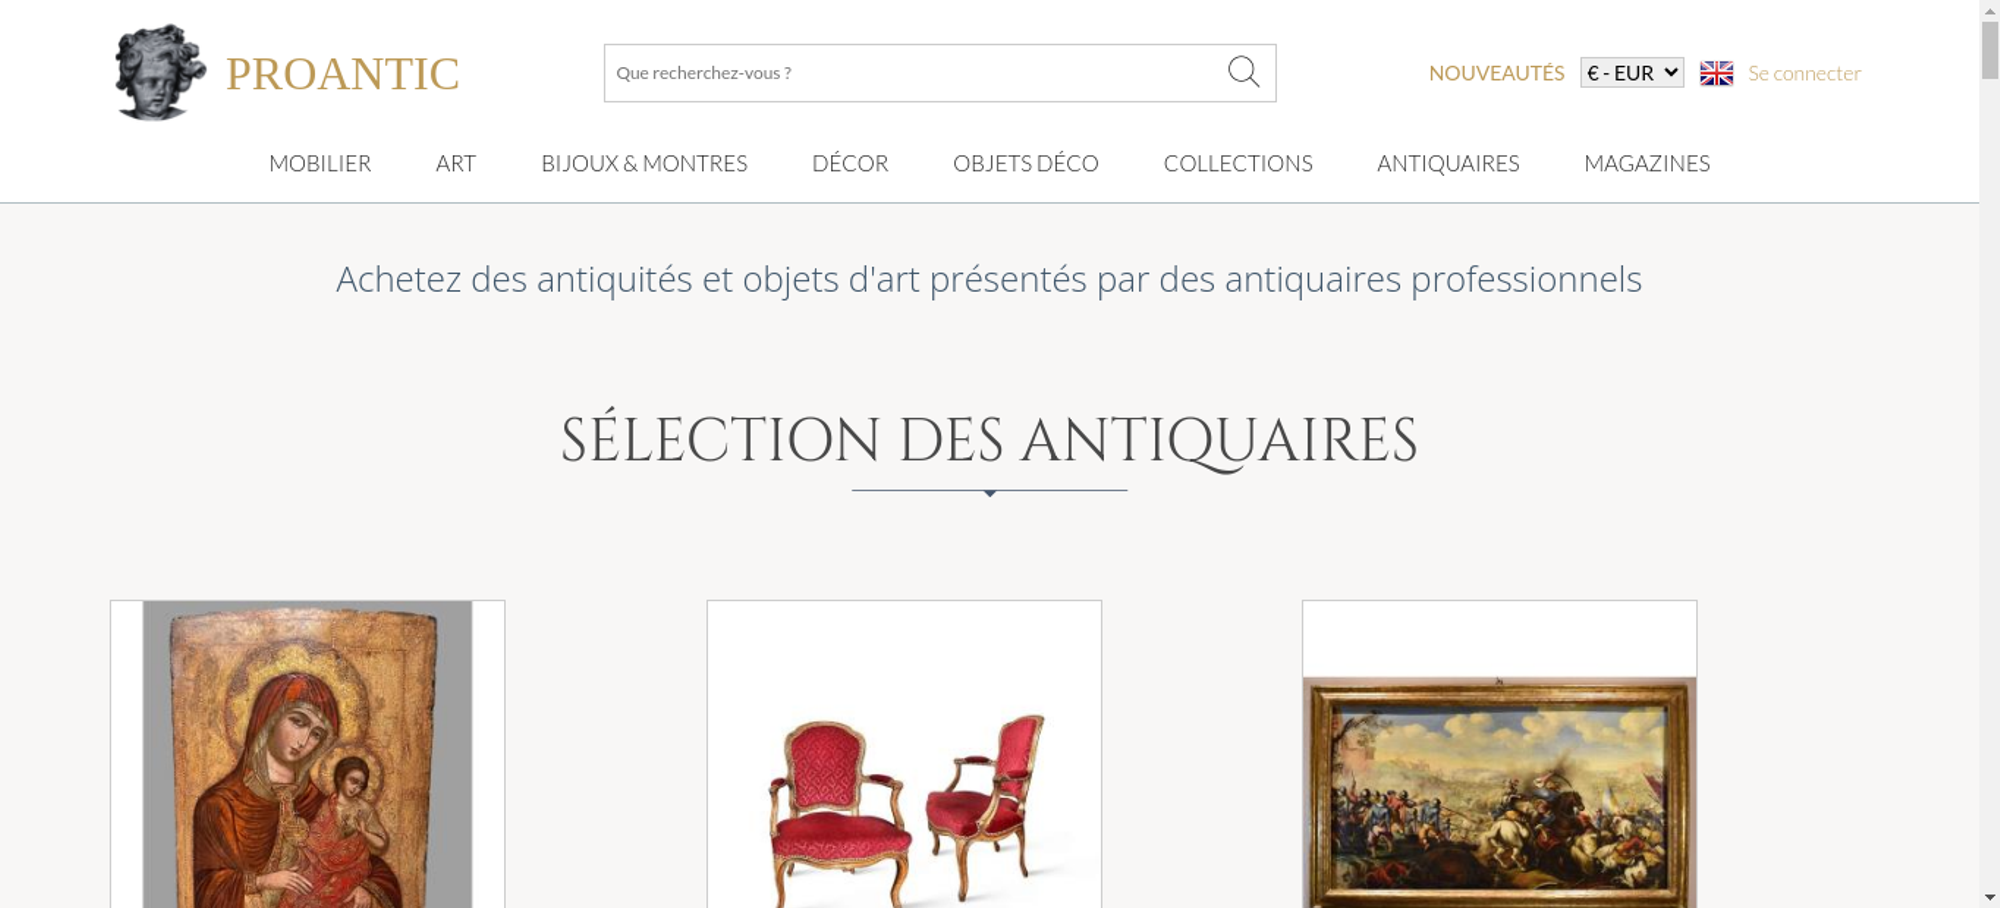
Task: Open the DÉCOR menu
Action: (x=850, y=163)
